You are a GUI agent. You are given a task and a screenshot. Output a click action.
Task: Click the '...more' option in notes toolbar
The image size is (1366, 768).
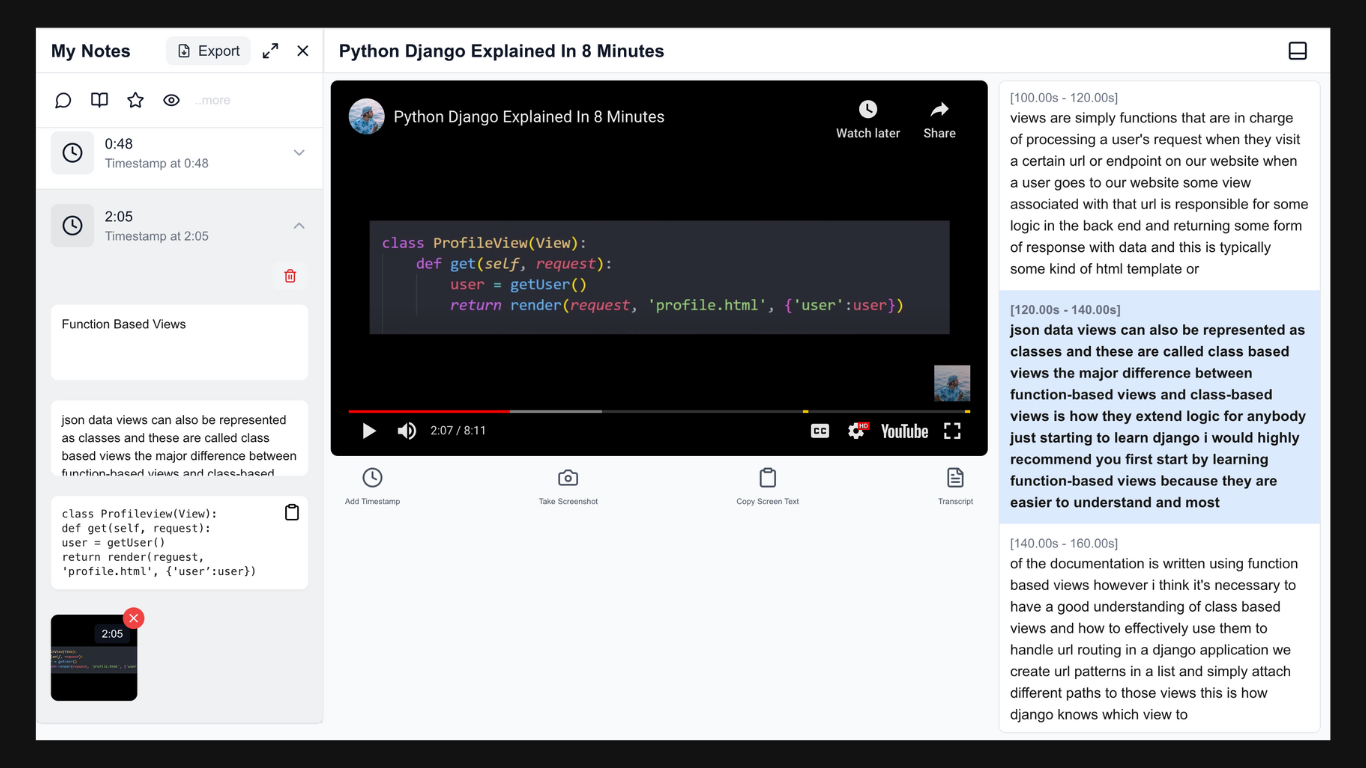click(x=213, y=100)
